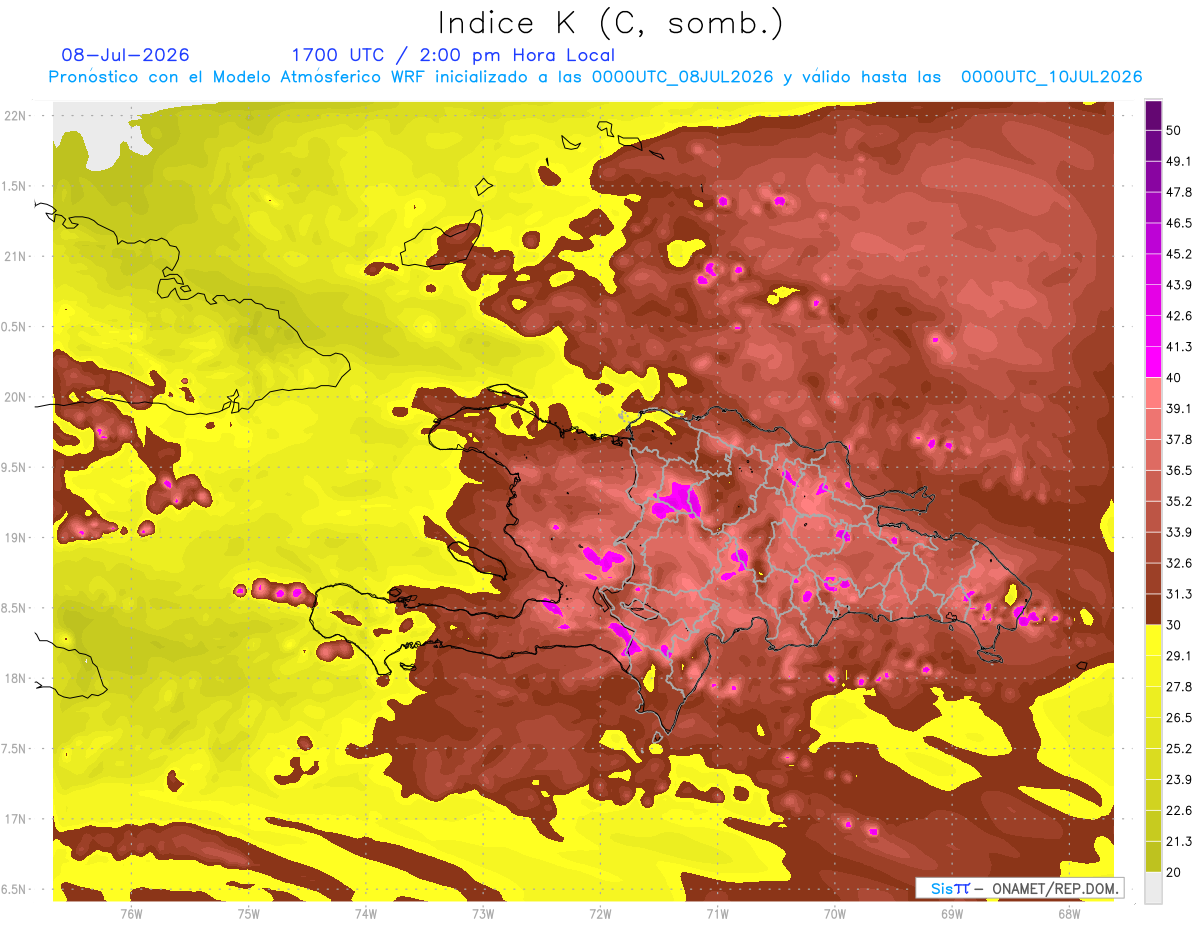Click the latitude axis label '21N'
This screenshot has height=927, width=1200.
(x=16, y=257)
